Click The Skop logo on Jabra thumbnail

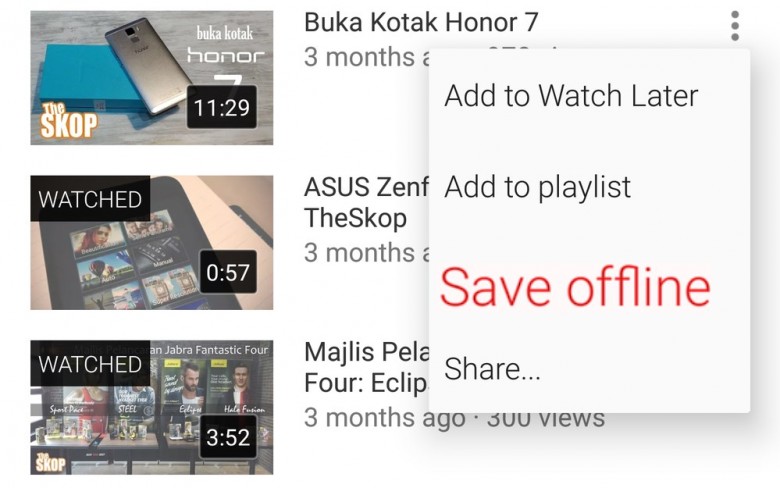(x=50, y=462)
